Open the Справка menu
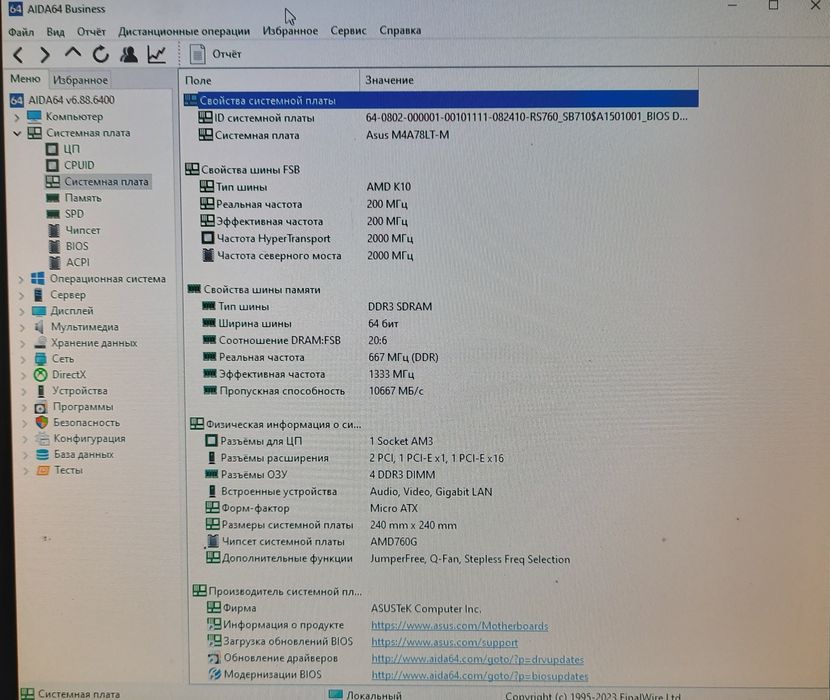This screenshot has width=830, height=700. pyautogui.click(x=400, y=31)
